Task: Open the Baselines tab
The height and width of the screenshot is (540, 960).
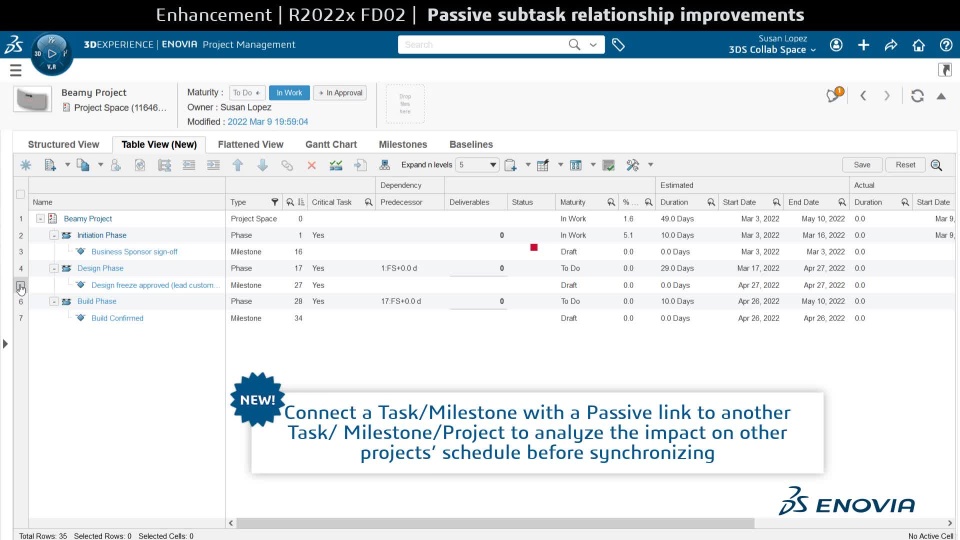Action: [471, 144]
